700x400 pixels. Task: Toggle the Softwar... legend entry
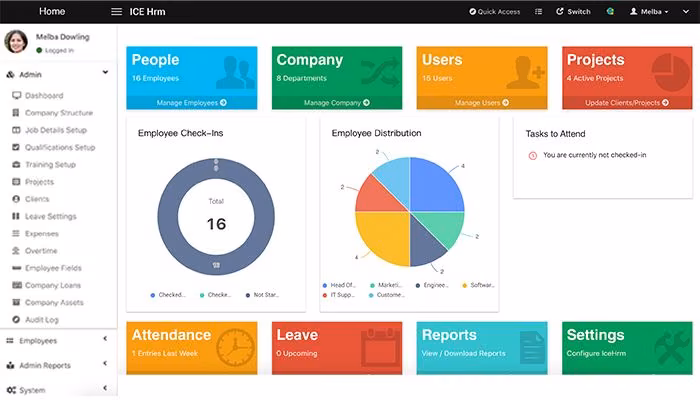[478, 285]
